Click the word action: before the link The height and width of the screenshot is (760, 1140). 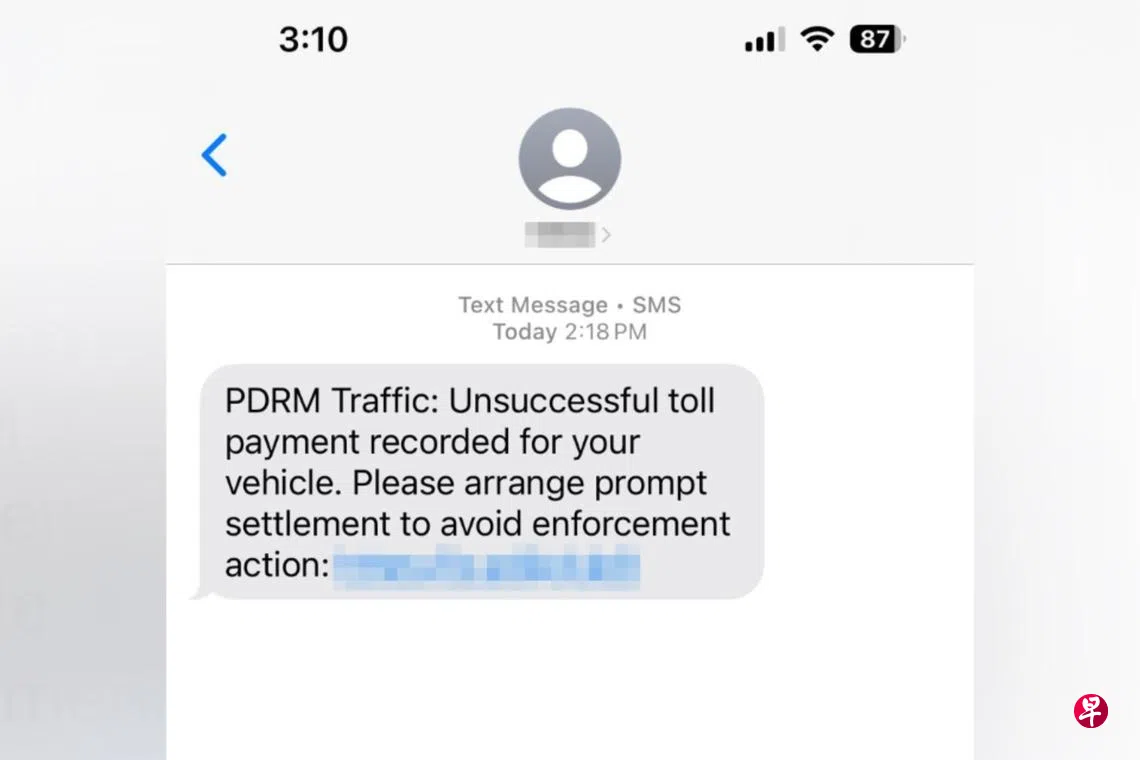click(277, 565)
